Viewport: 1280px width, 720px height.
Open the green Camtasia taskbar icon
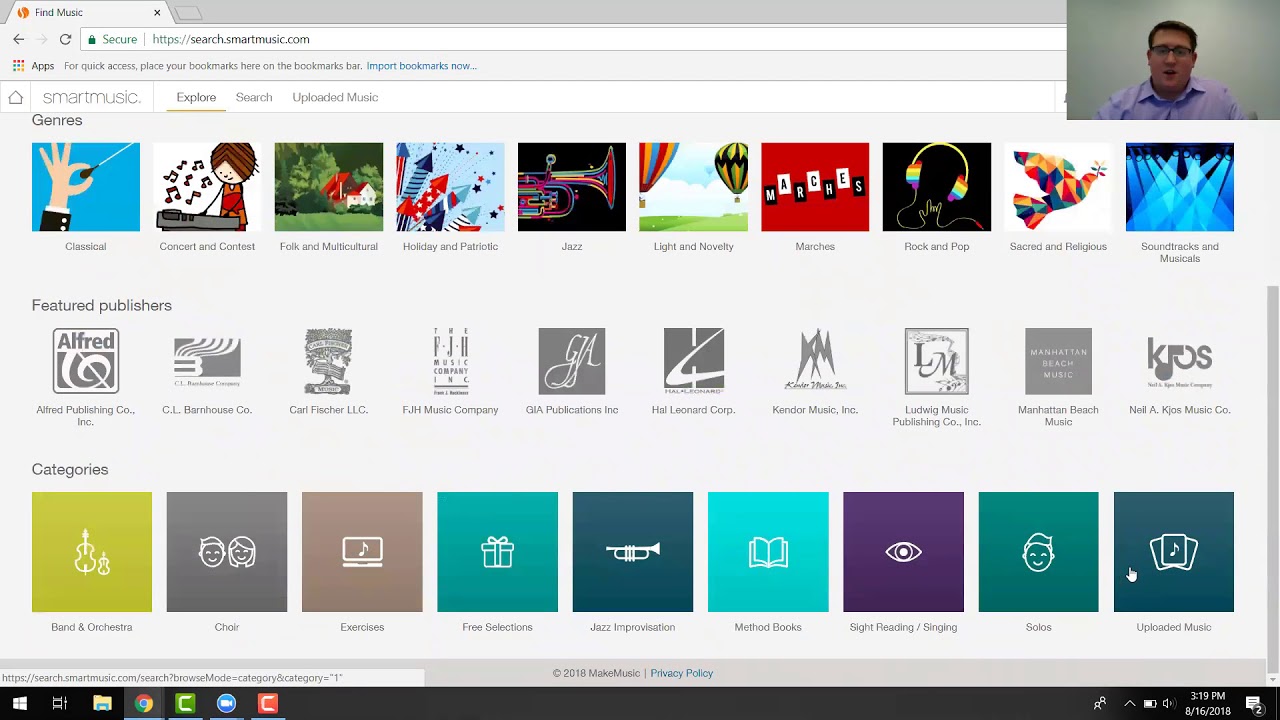pyautogui.click(x=185, y=704)
